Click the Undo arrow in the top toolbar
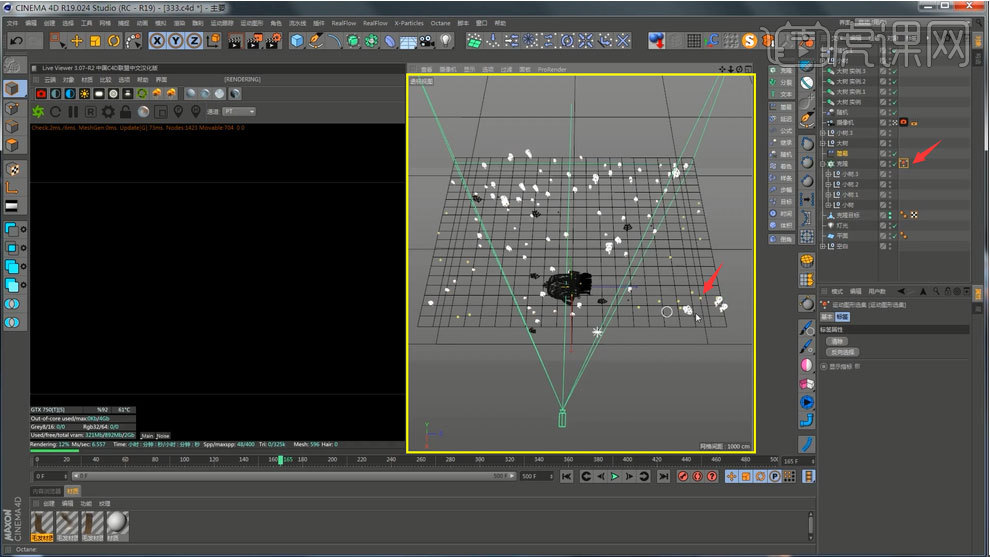This screenshot has height=557, width=990. tap(15, 41)
